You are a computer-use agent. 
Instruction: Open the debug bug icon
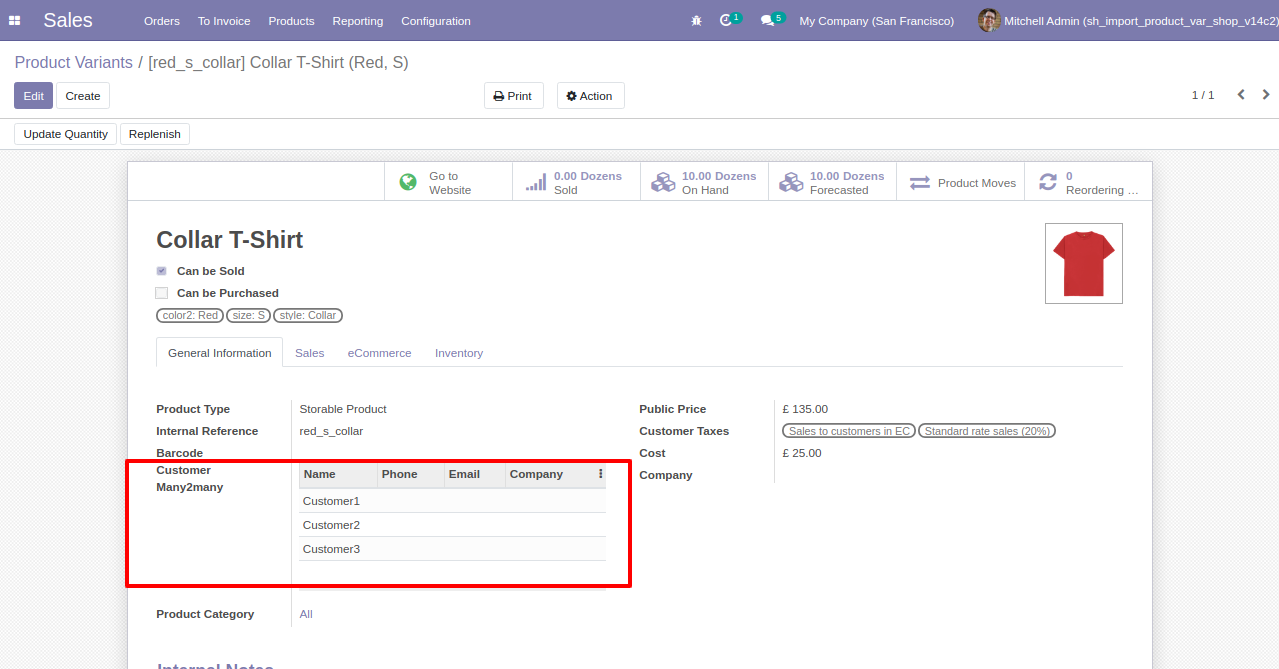697,21
